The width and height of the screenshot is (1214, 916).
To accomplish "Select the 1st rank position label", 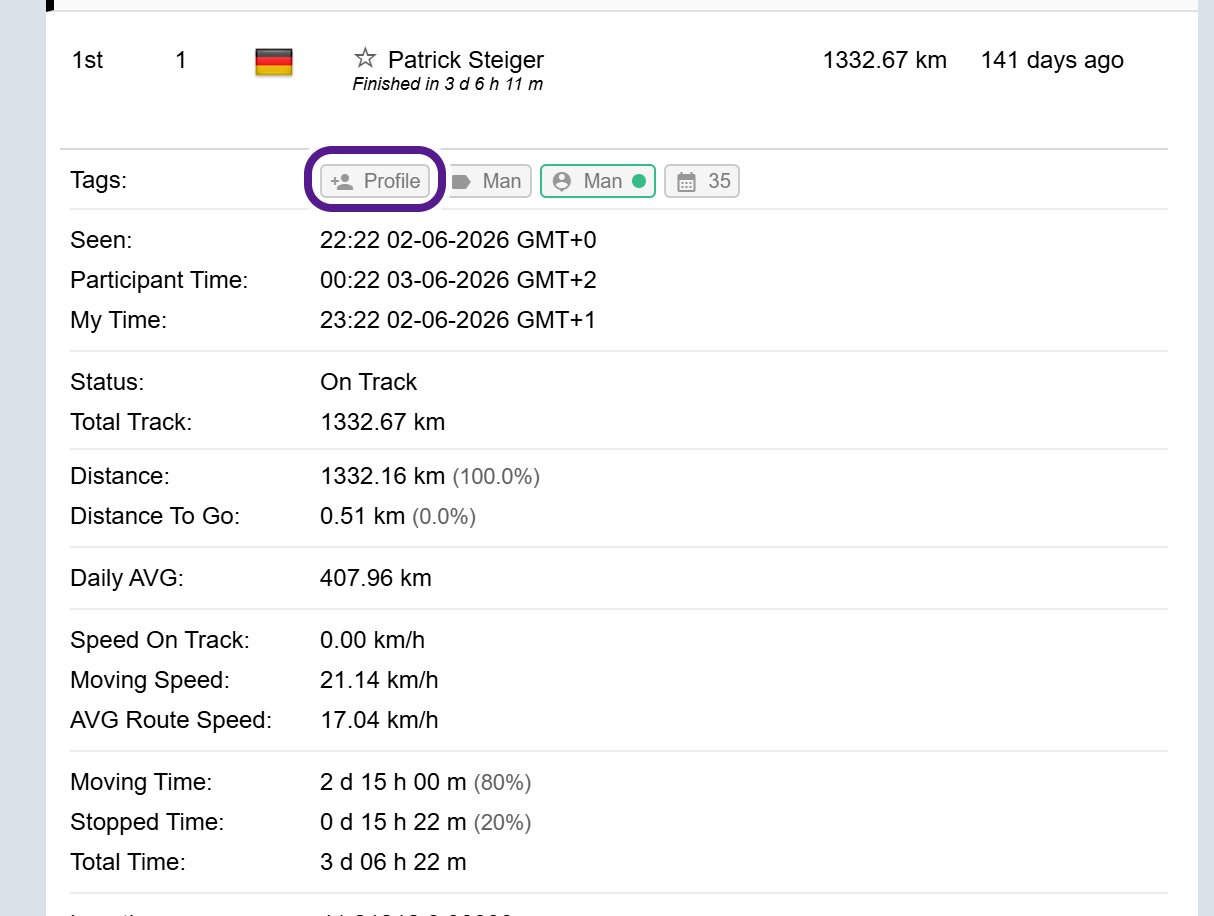I will 87,60.
